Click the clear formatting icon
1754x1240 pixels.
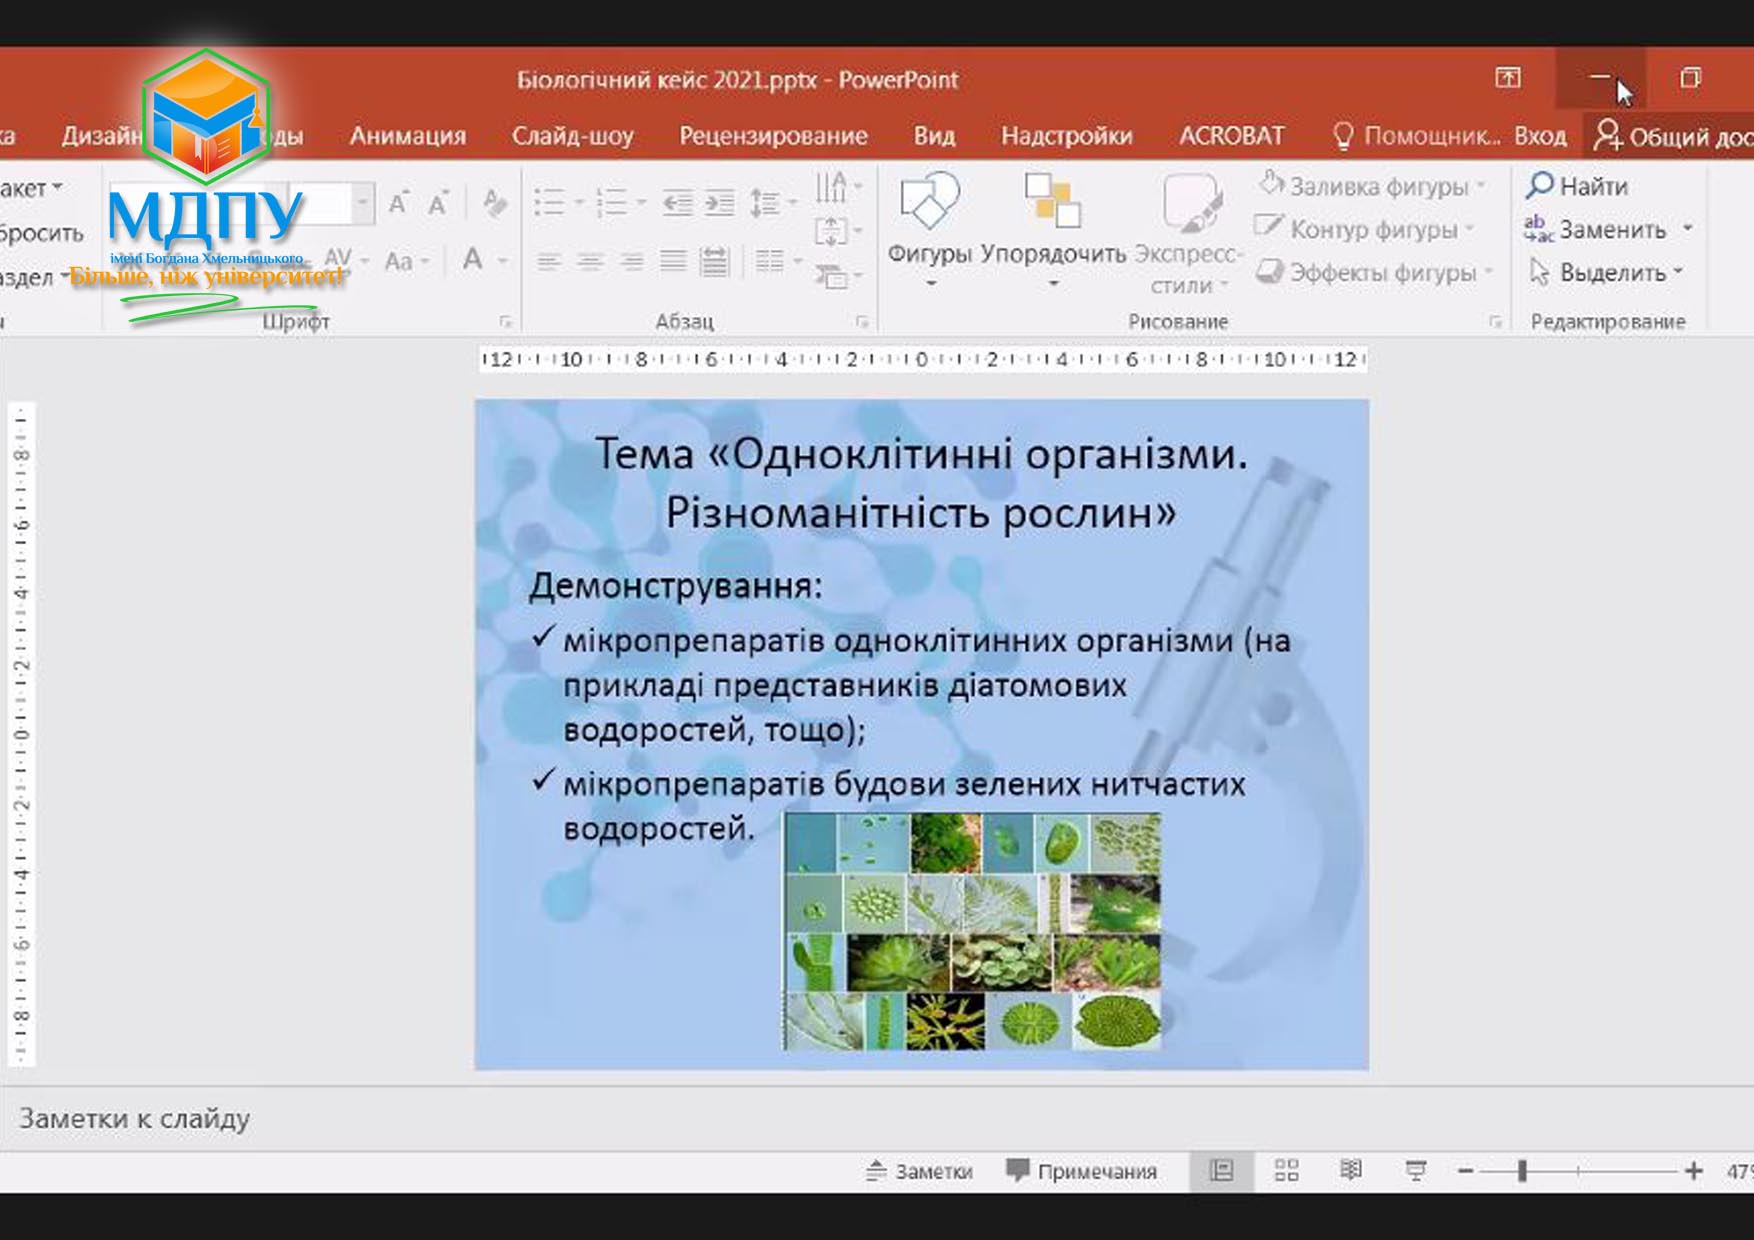494,203
